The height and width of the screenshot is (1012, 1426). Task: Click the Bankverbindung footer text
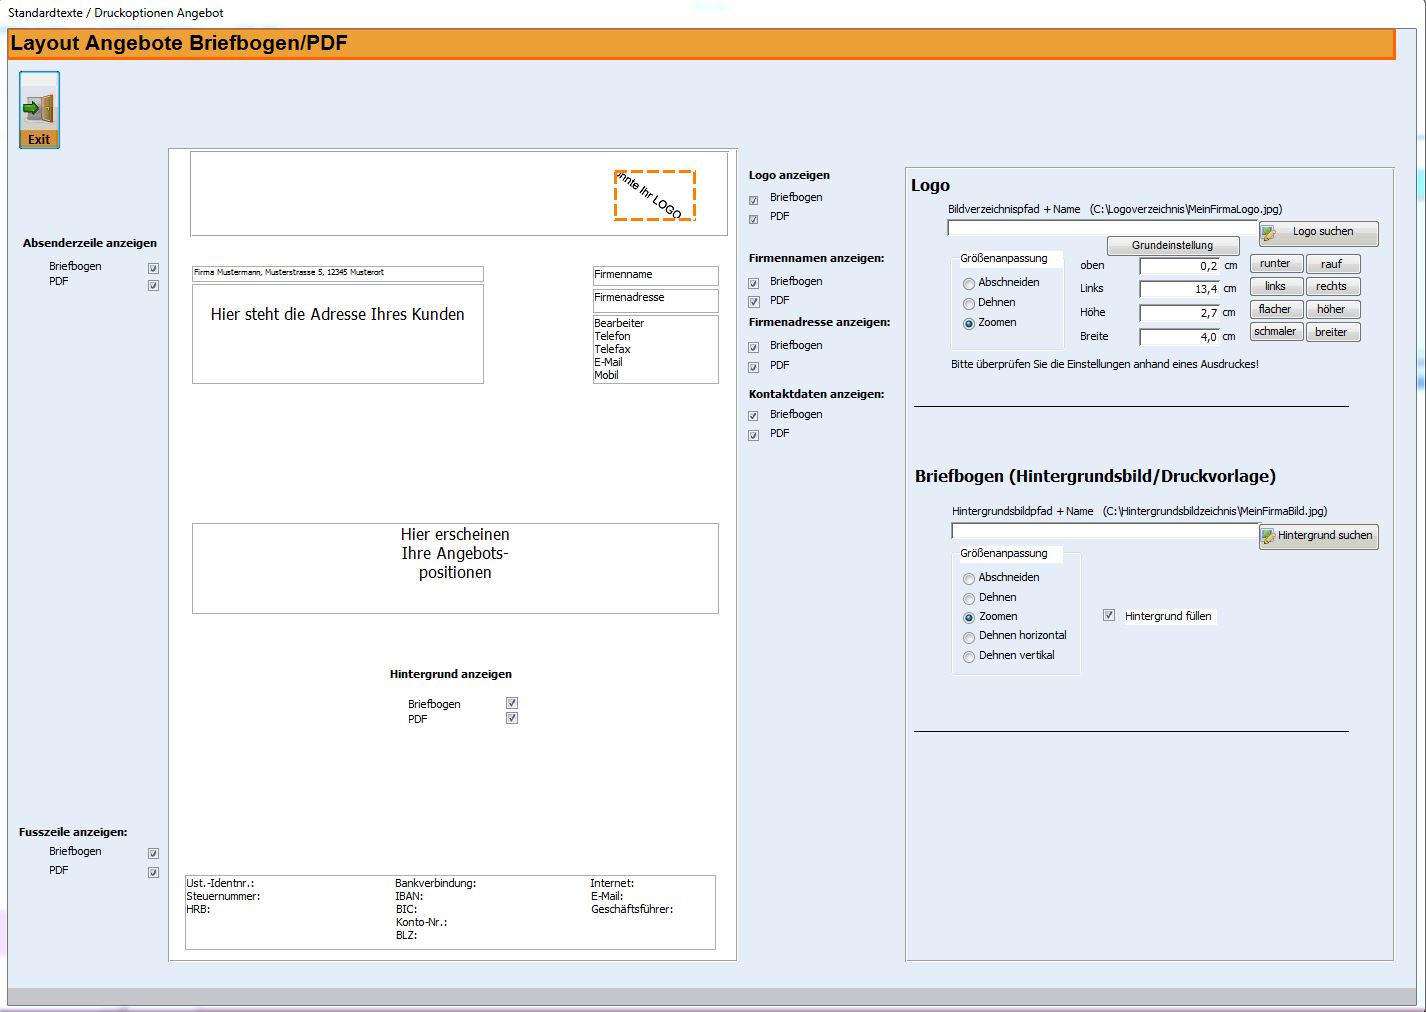[x=435, y=884]
